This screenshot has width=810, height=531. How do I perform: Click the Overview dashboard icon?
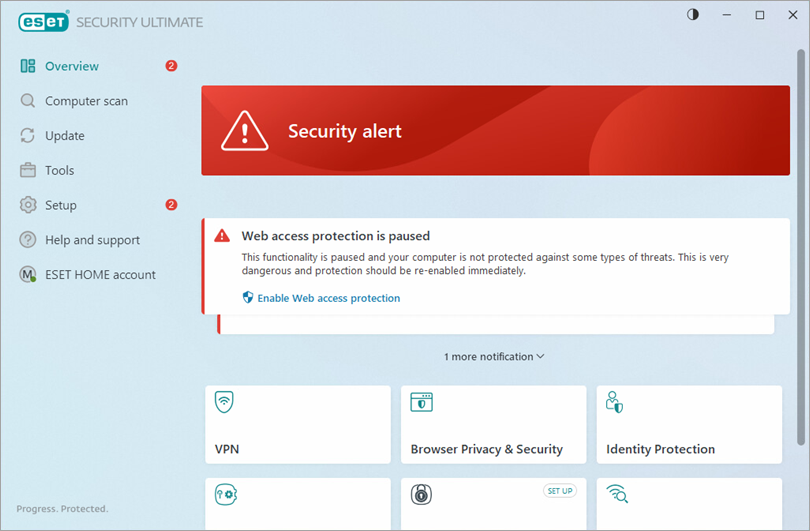(x=28, y=66)
